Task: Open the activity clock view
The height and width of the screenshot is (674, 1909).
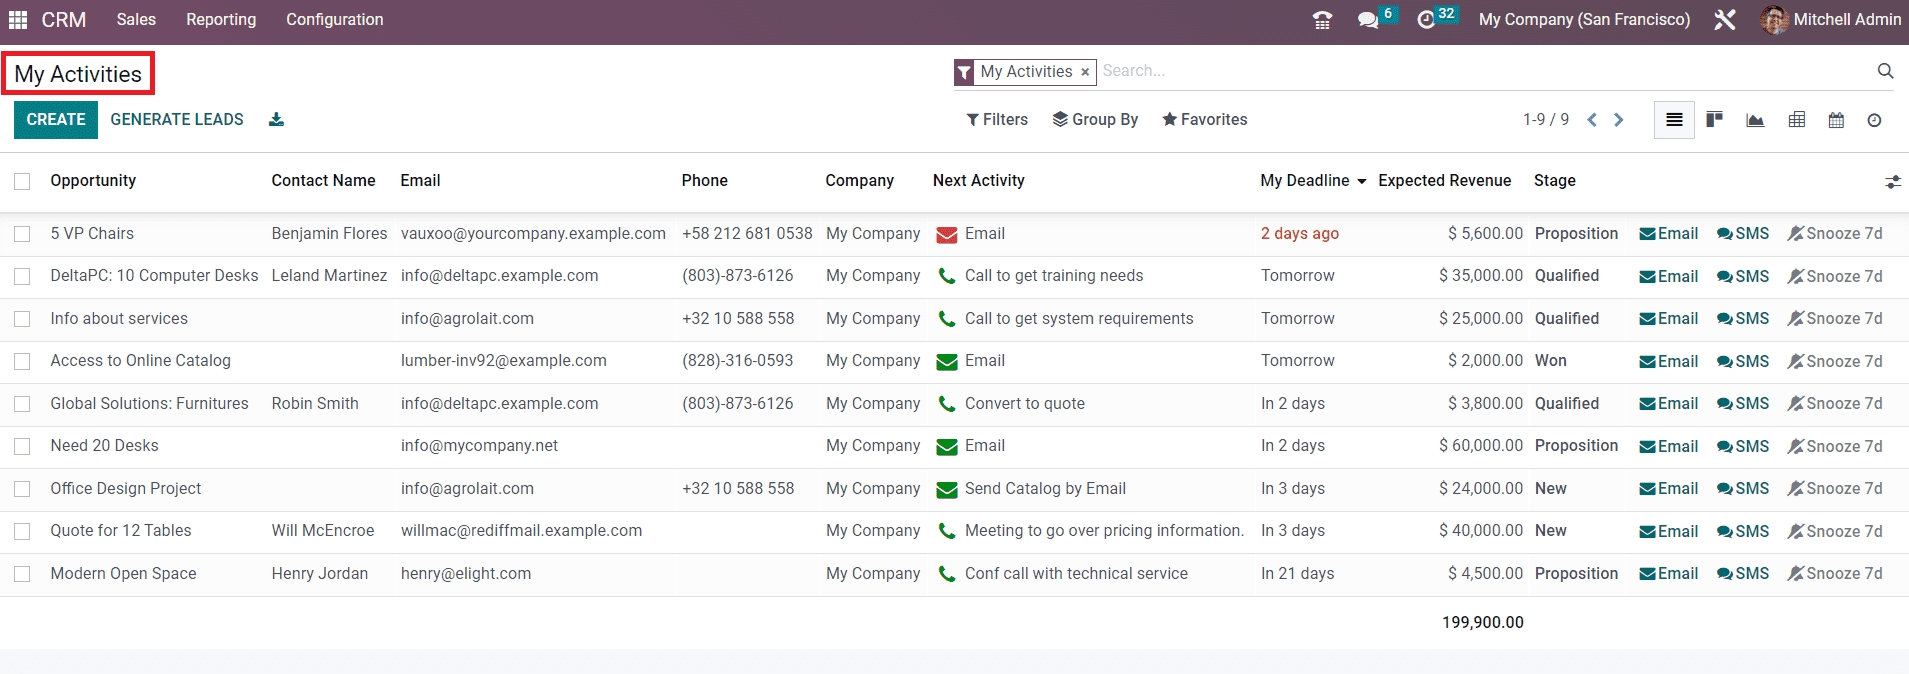Action: point(1874,120)
